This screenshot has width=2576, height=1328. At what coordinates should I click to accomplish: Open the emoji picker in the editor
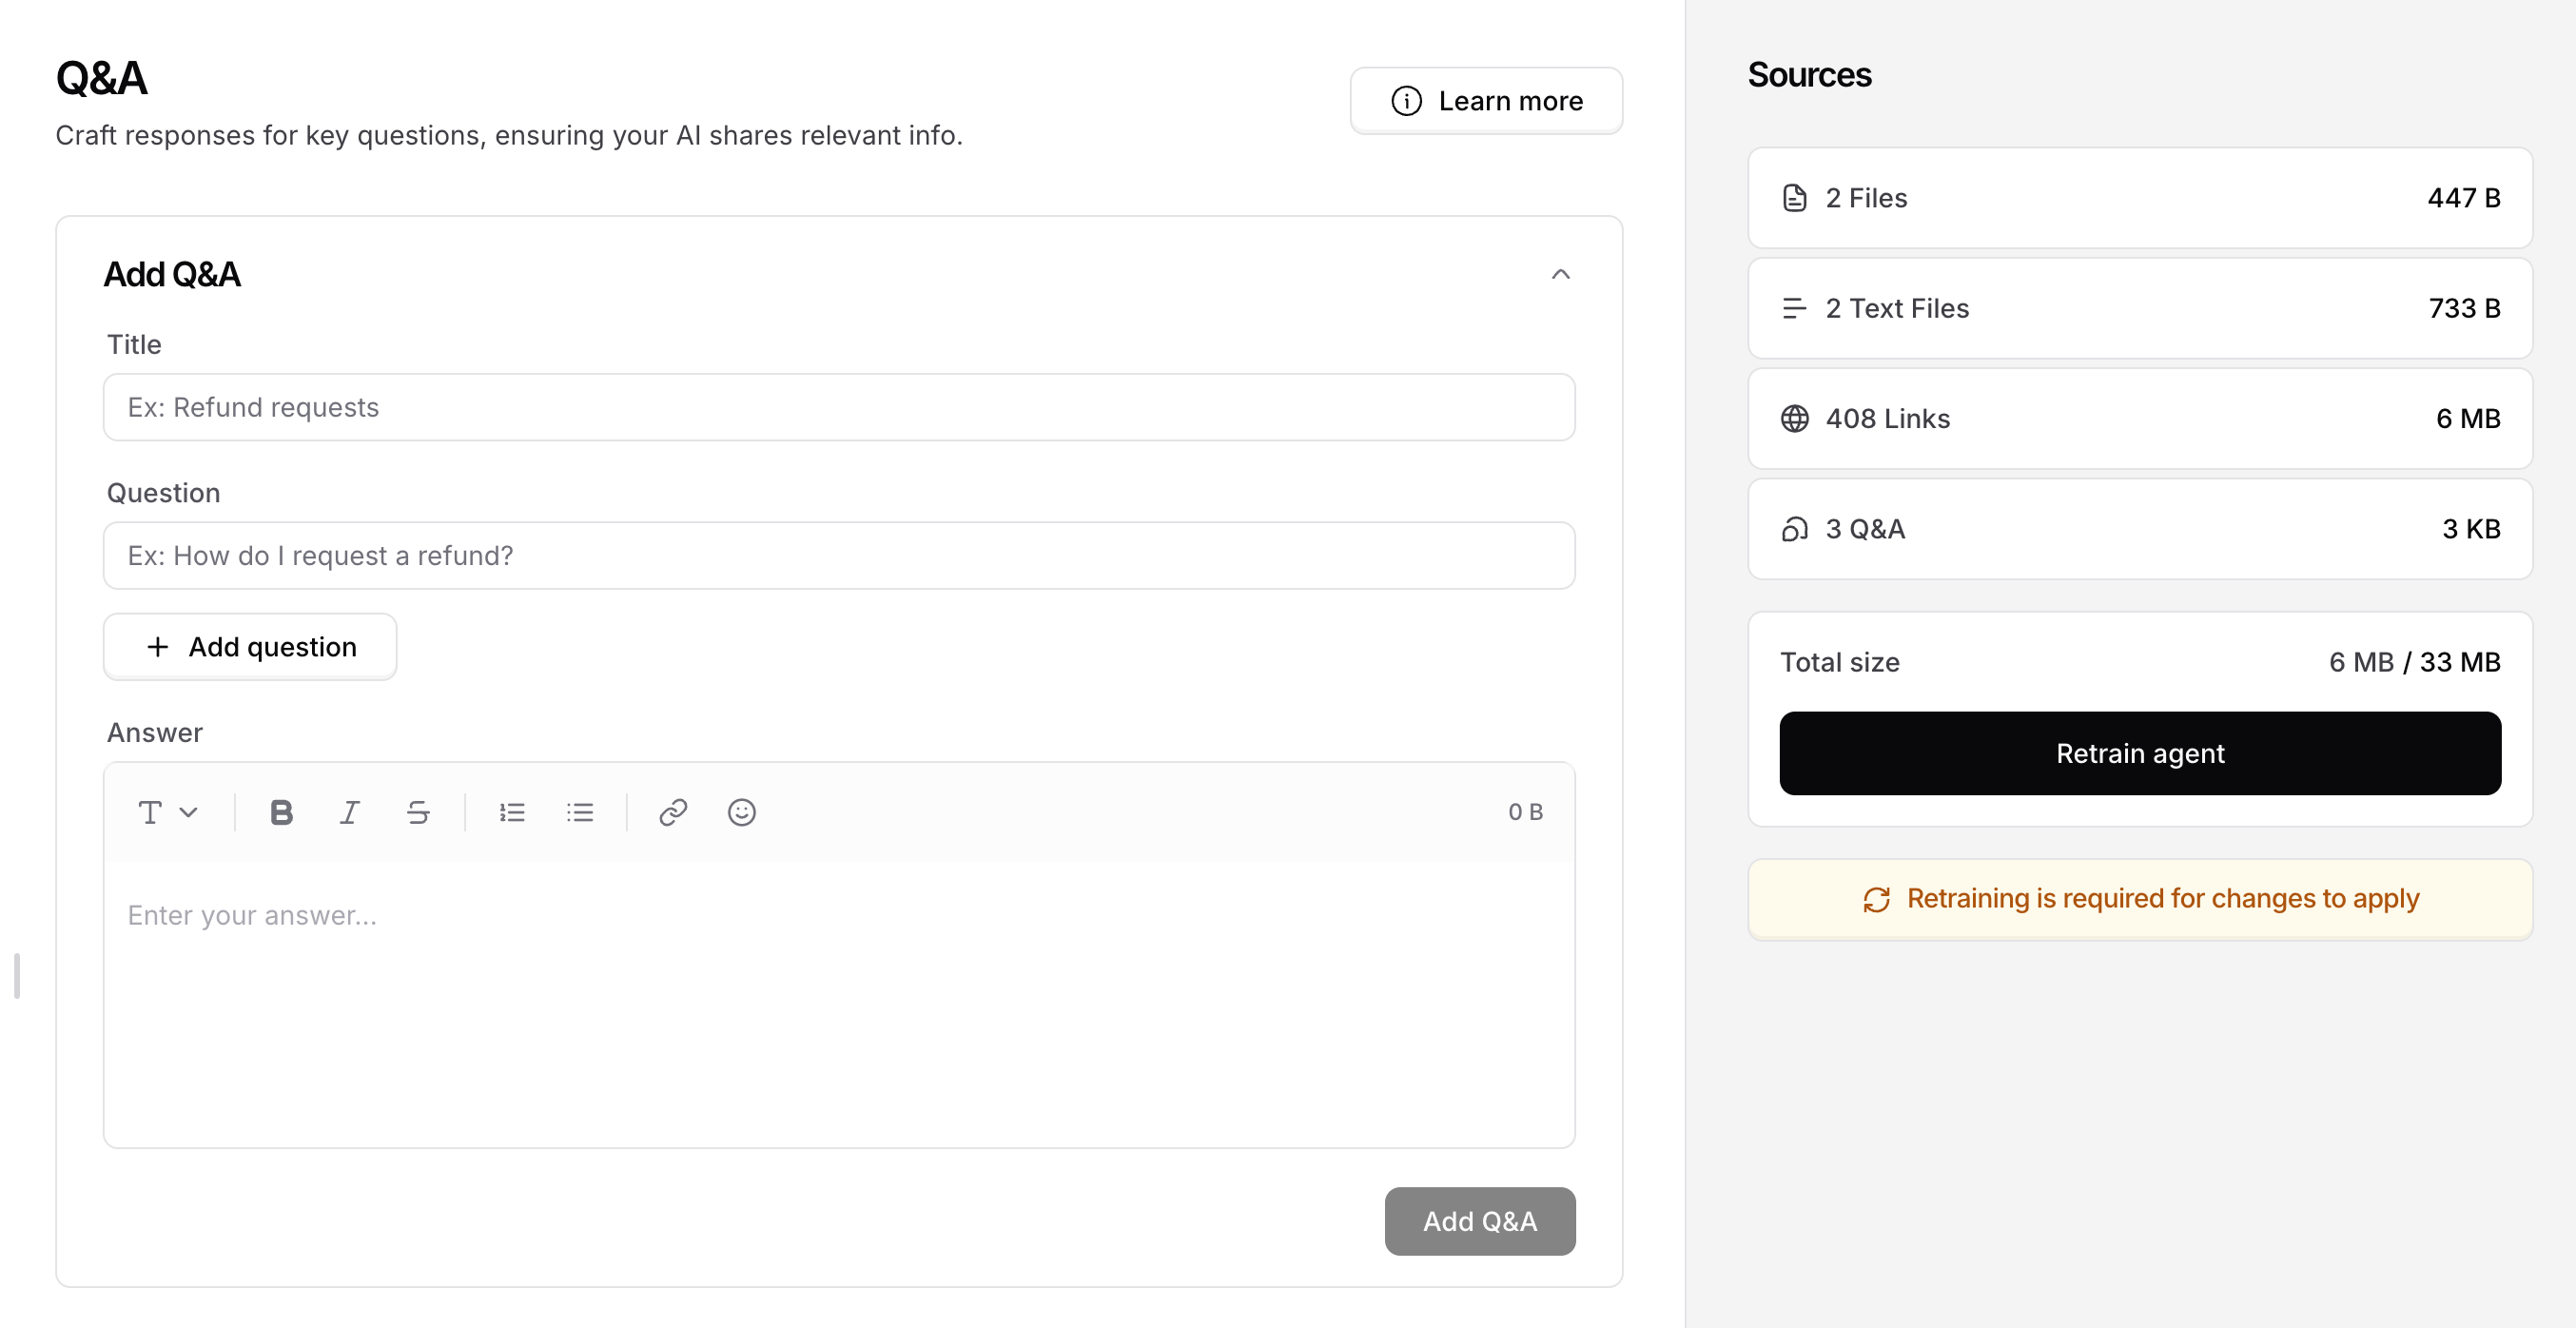pos(741,812)
